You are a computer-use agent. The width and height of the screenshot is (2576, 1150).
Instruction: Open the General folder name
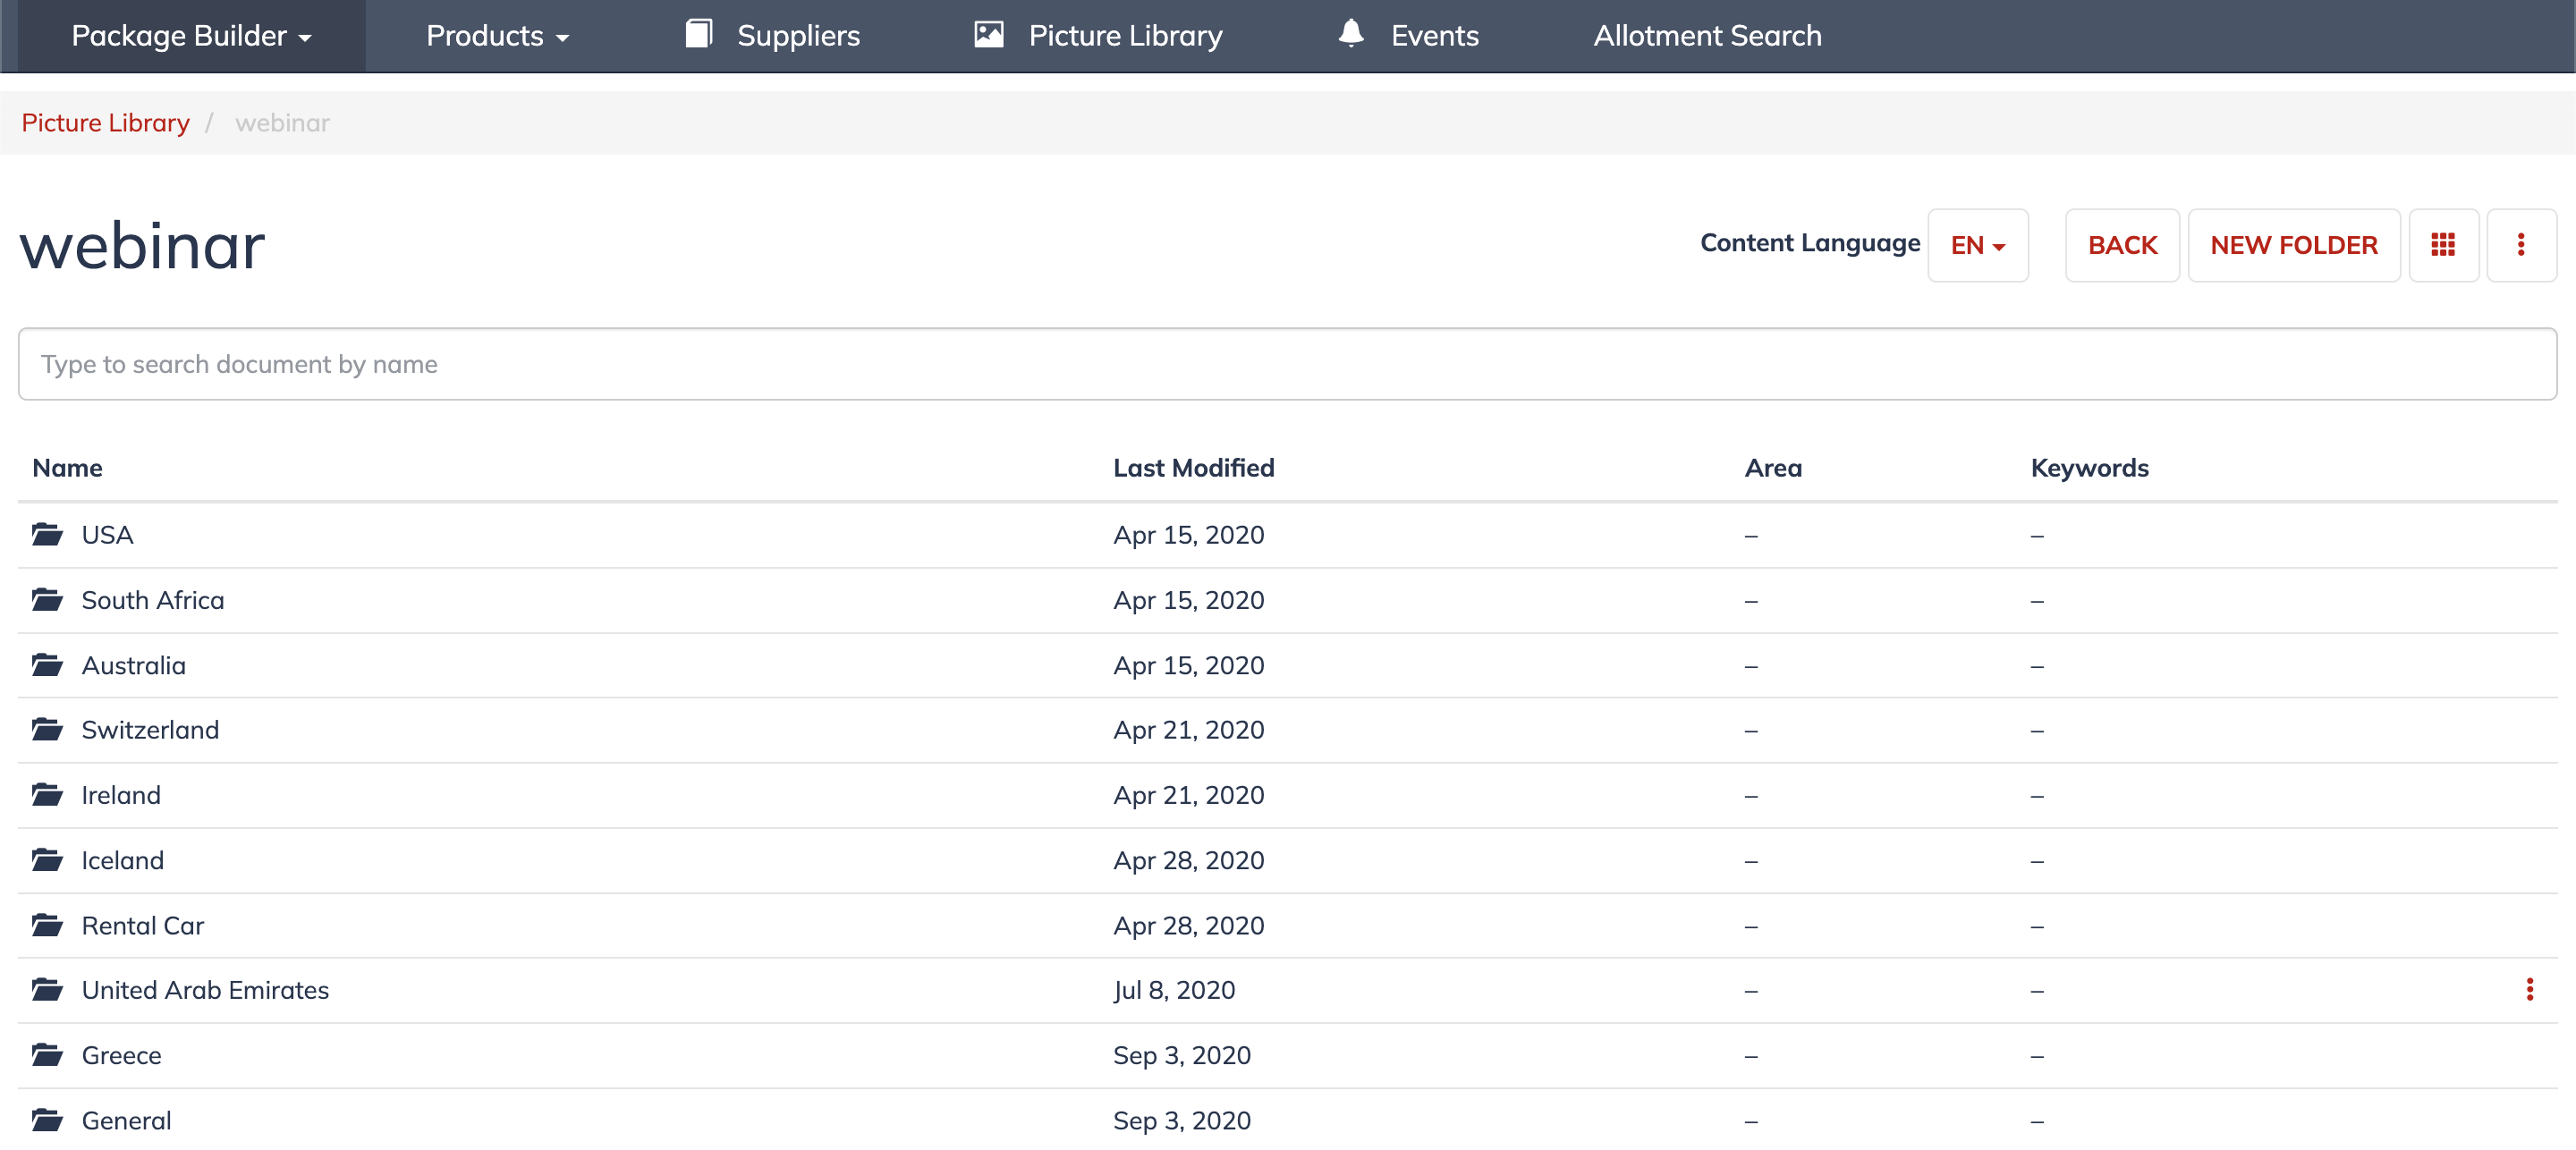(126, 1120)
